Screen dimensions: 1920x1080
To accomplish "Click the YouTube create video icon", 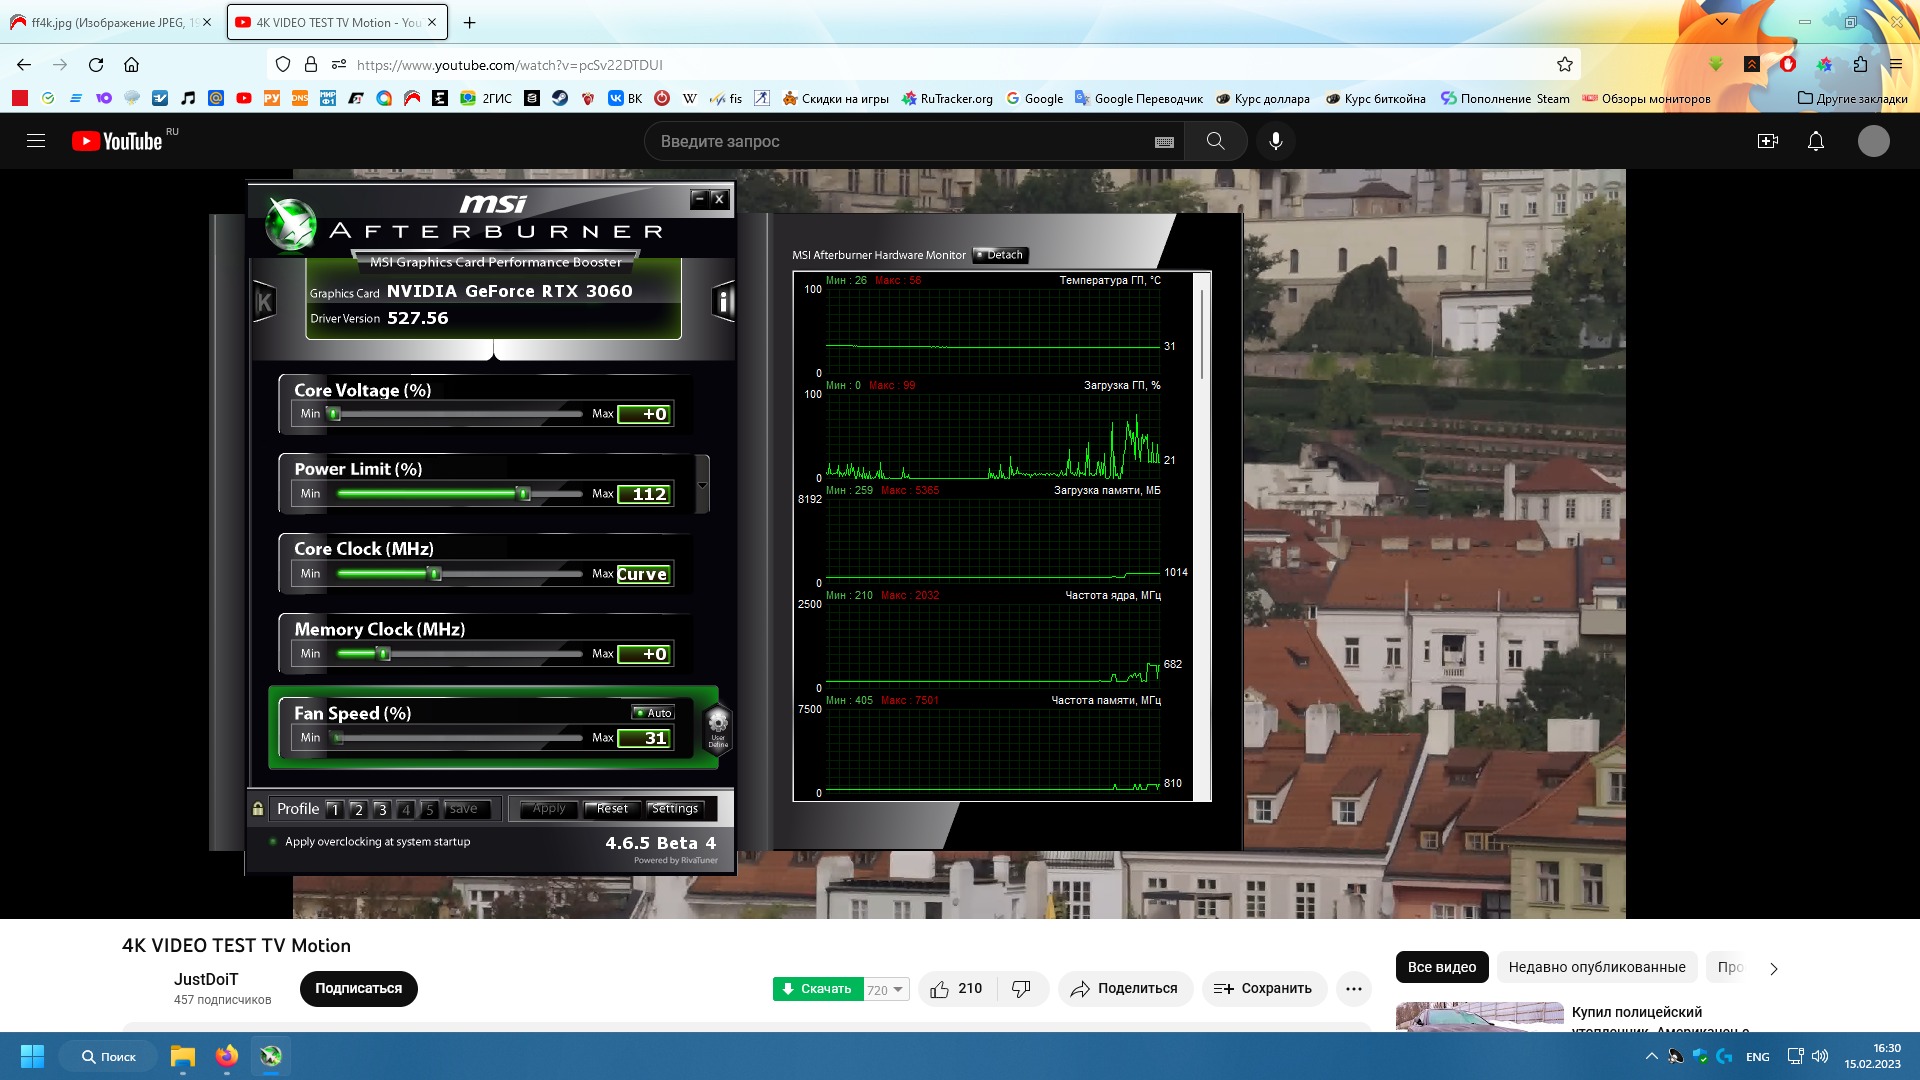I will click(1767, 141).
